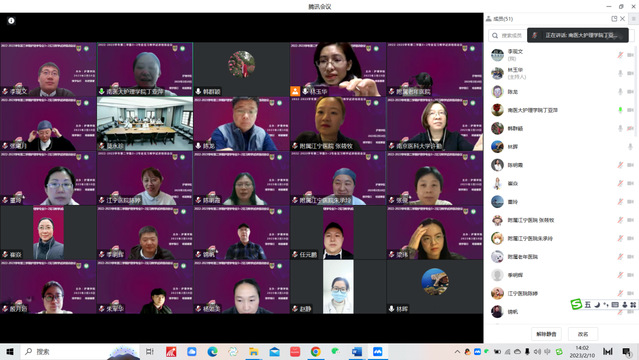
Task: Click the orange contact card icon on 林玉华's tile
Action: [x=295, y=91]
